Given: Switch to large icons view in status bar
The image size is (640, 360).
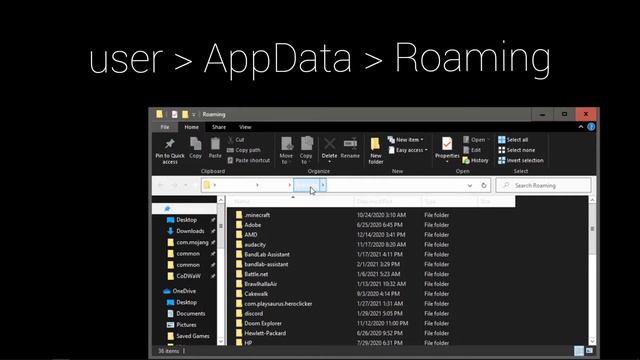Looking at the screenshot, I should coord(589,351).
